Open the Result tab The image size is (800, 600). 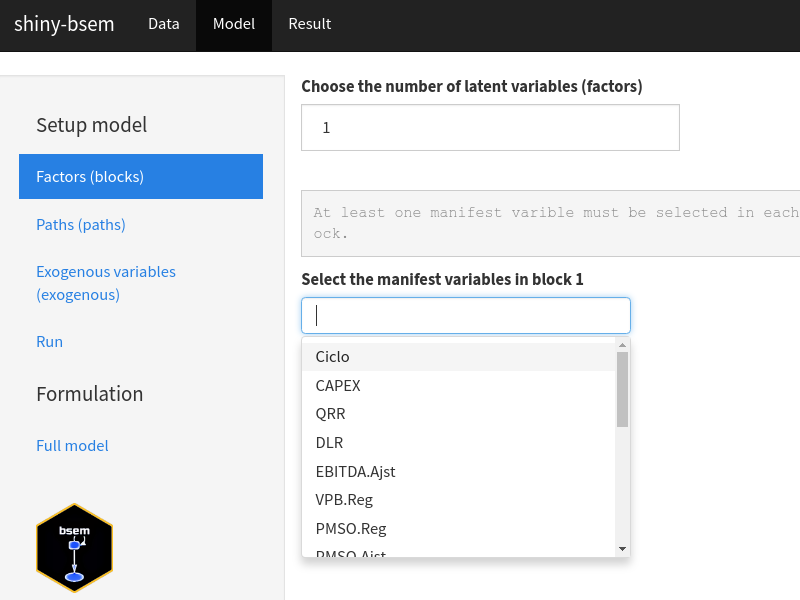point(309,24)
